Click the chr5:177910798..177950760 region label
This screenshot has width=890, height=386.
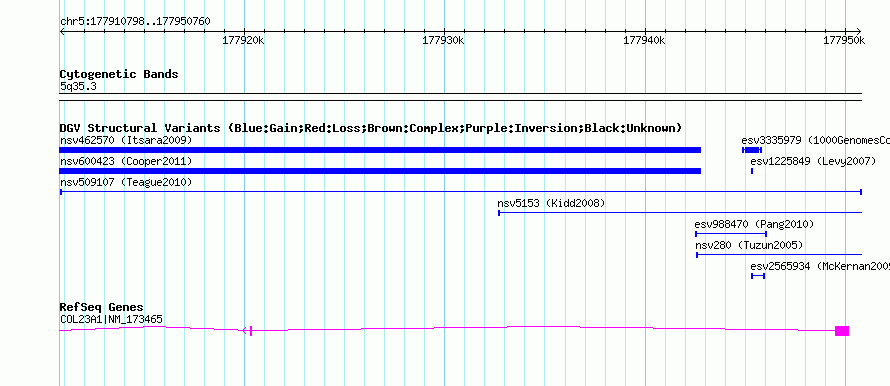tap(135, 22)
